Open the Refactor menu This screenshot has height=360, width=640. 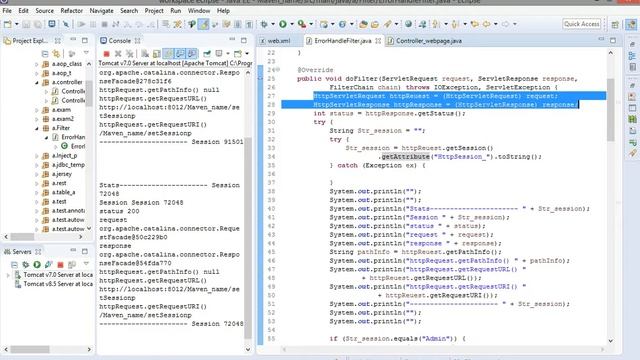click(x=71, y=11)
